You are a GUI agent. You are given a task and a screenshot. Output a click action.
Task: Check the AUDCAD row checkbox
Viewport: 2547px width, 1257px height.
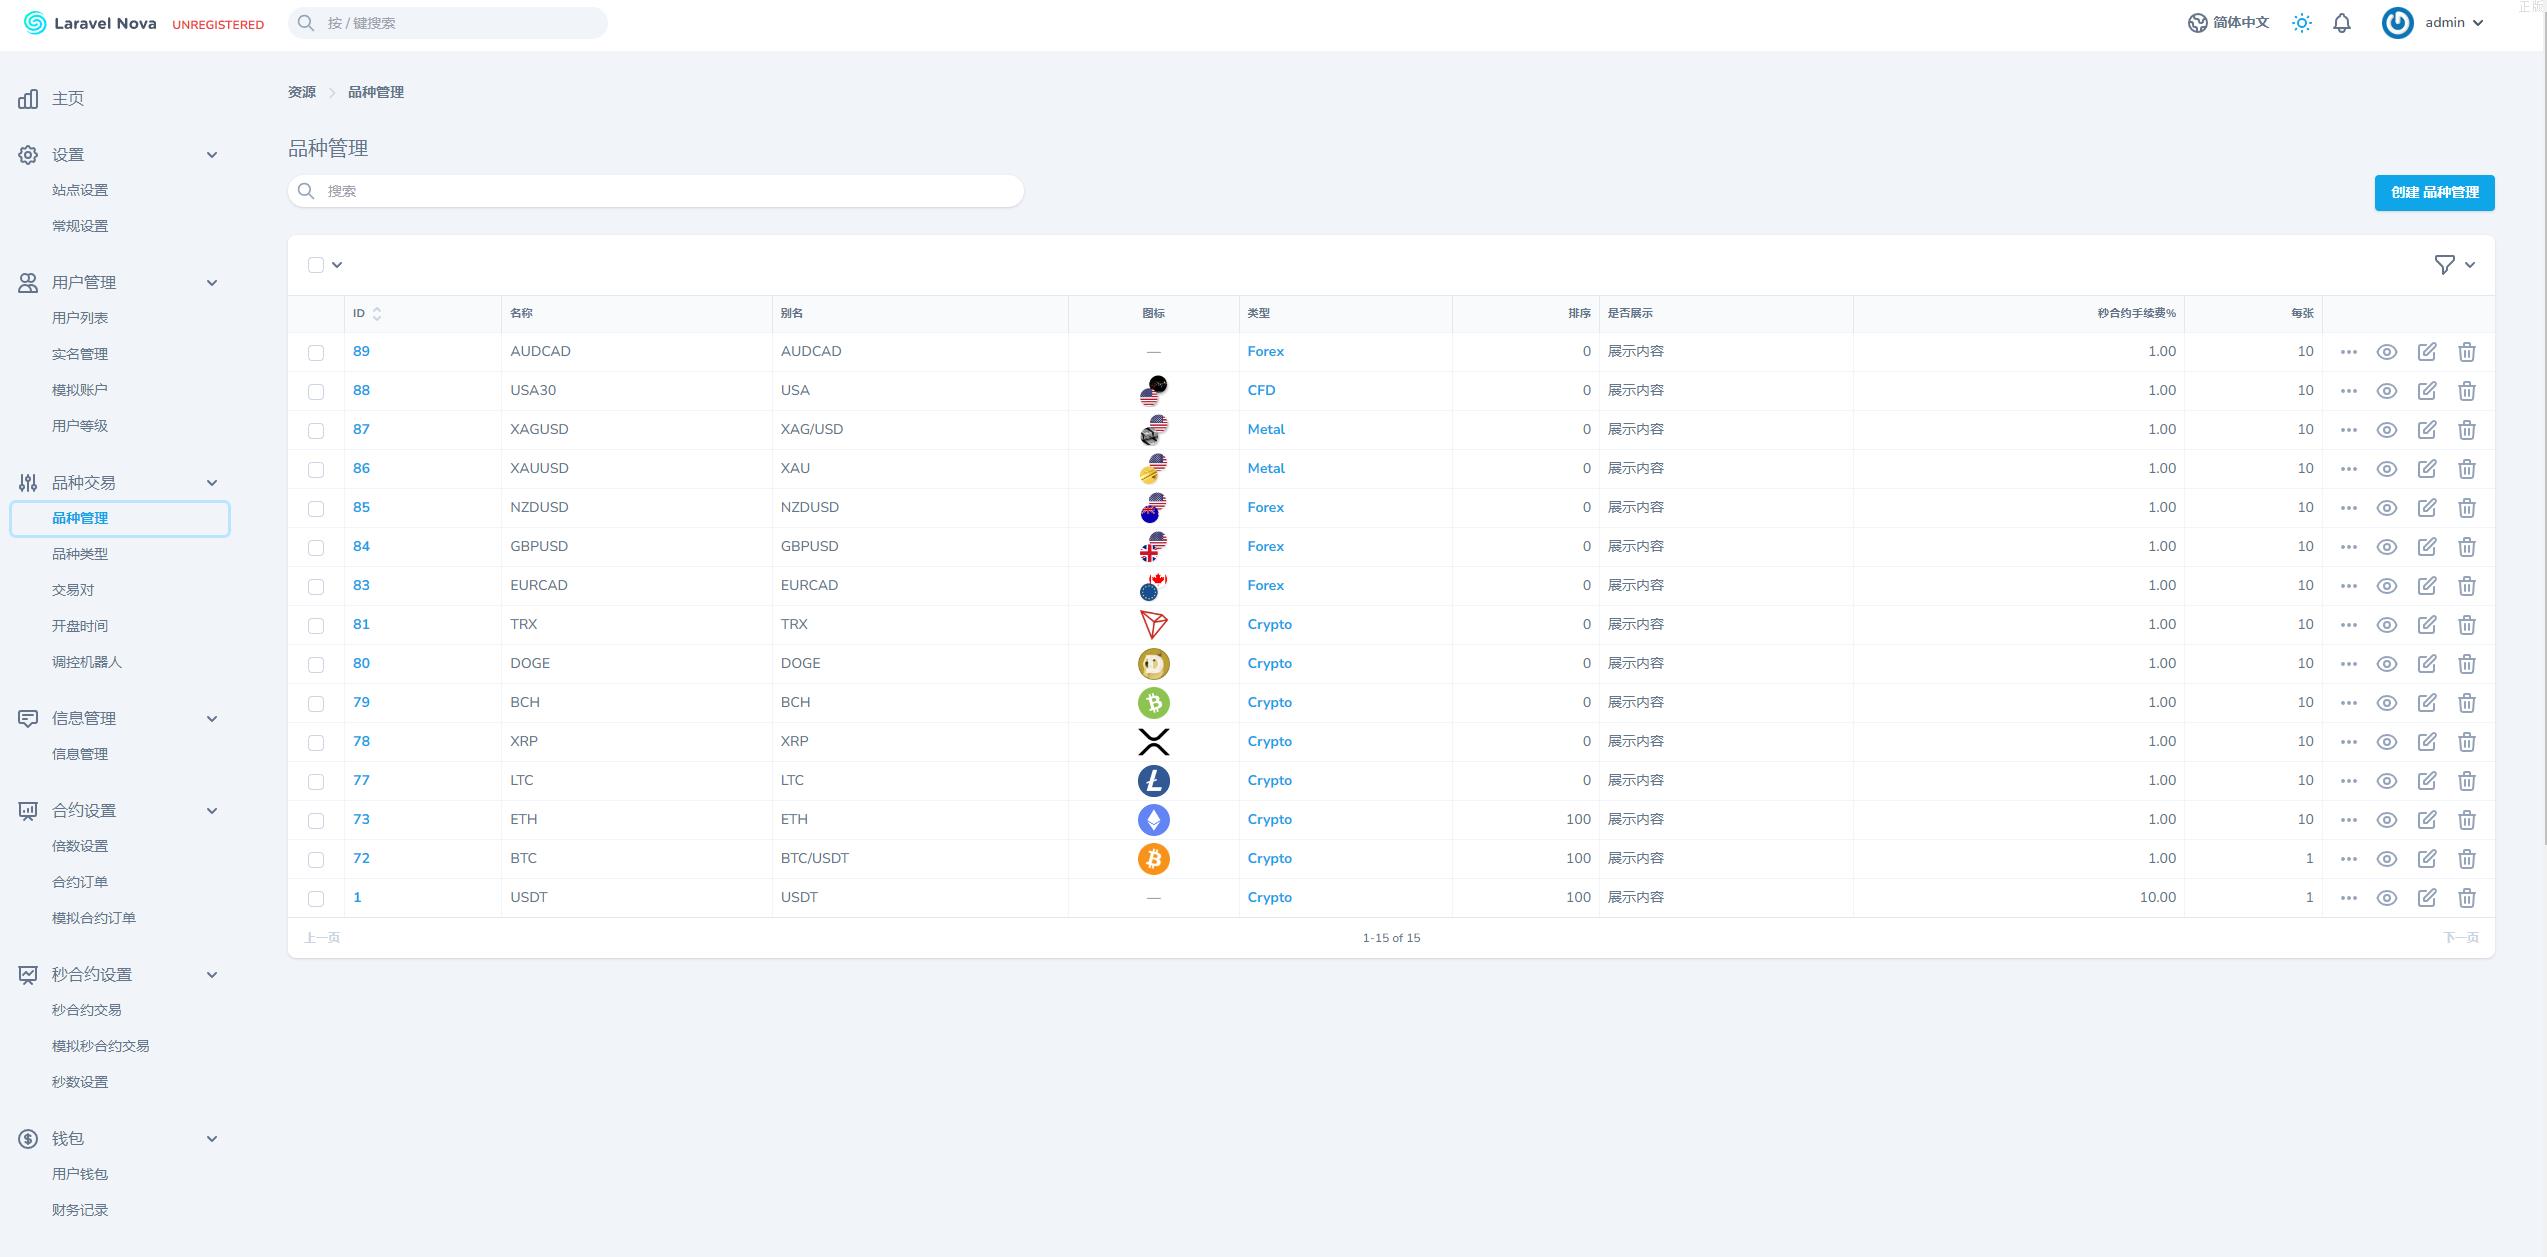click(x=316, y=353)
